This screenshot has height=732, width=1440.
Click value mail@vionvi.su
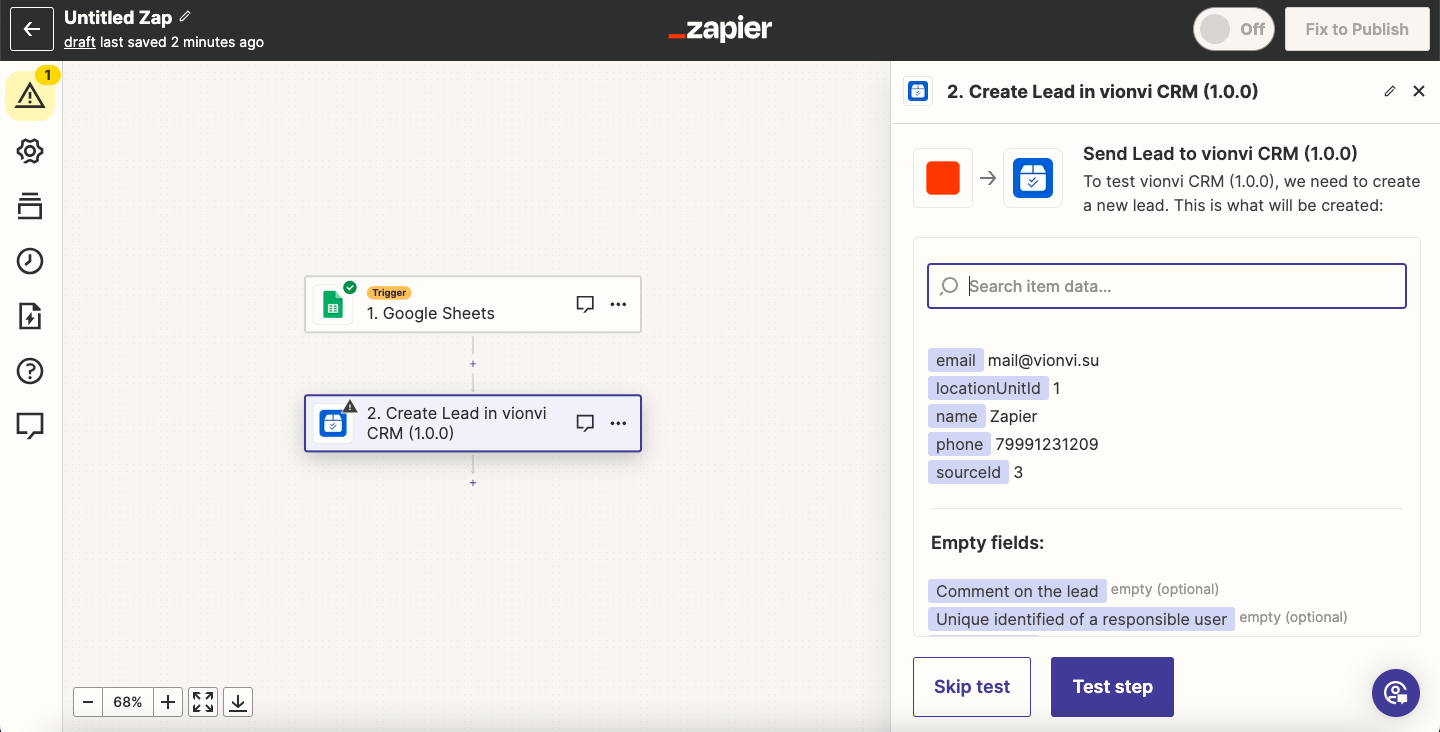(1043, 360)
